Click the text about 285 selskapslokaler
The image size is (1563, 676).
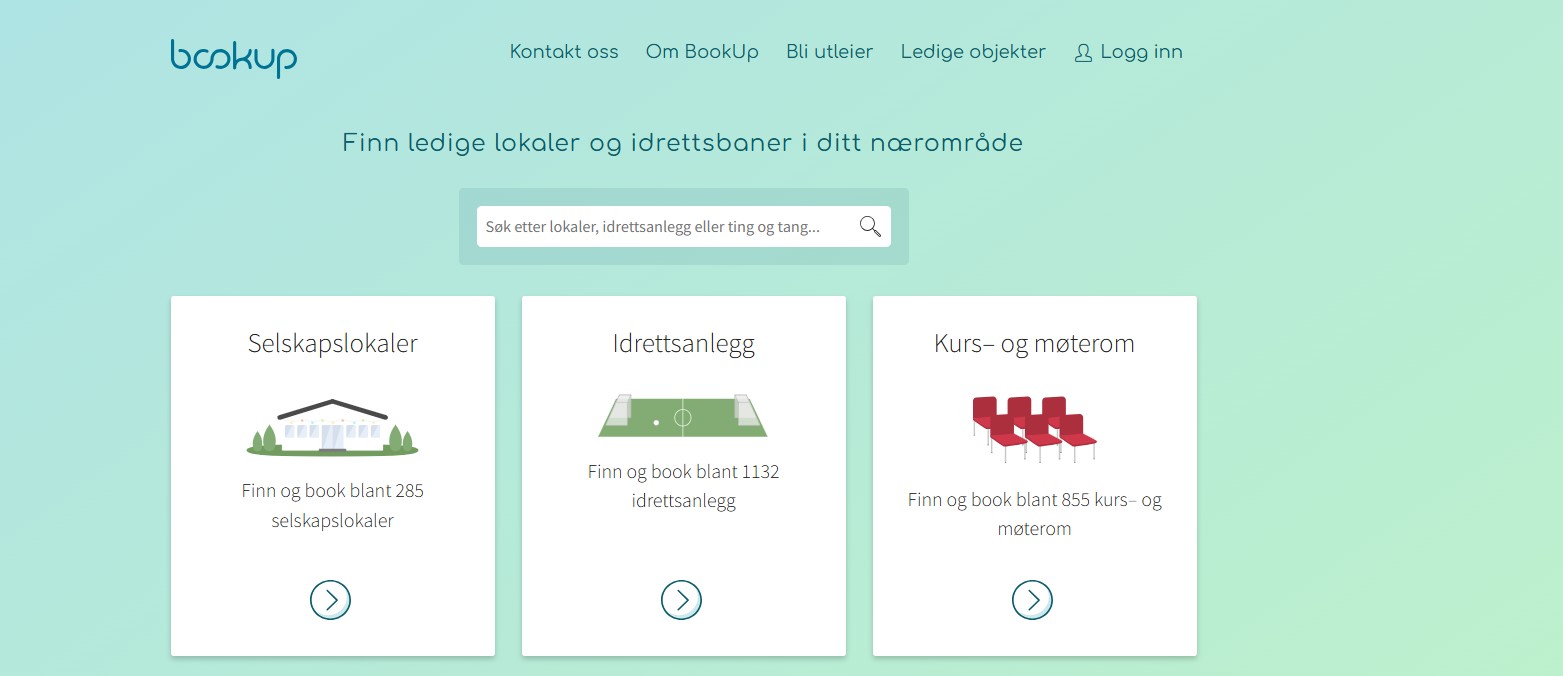[333, 506]
